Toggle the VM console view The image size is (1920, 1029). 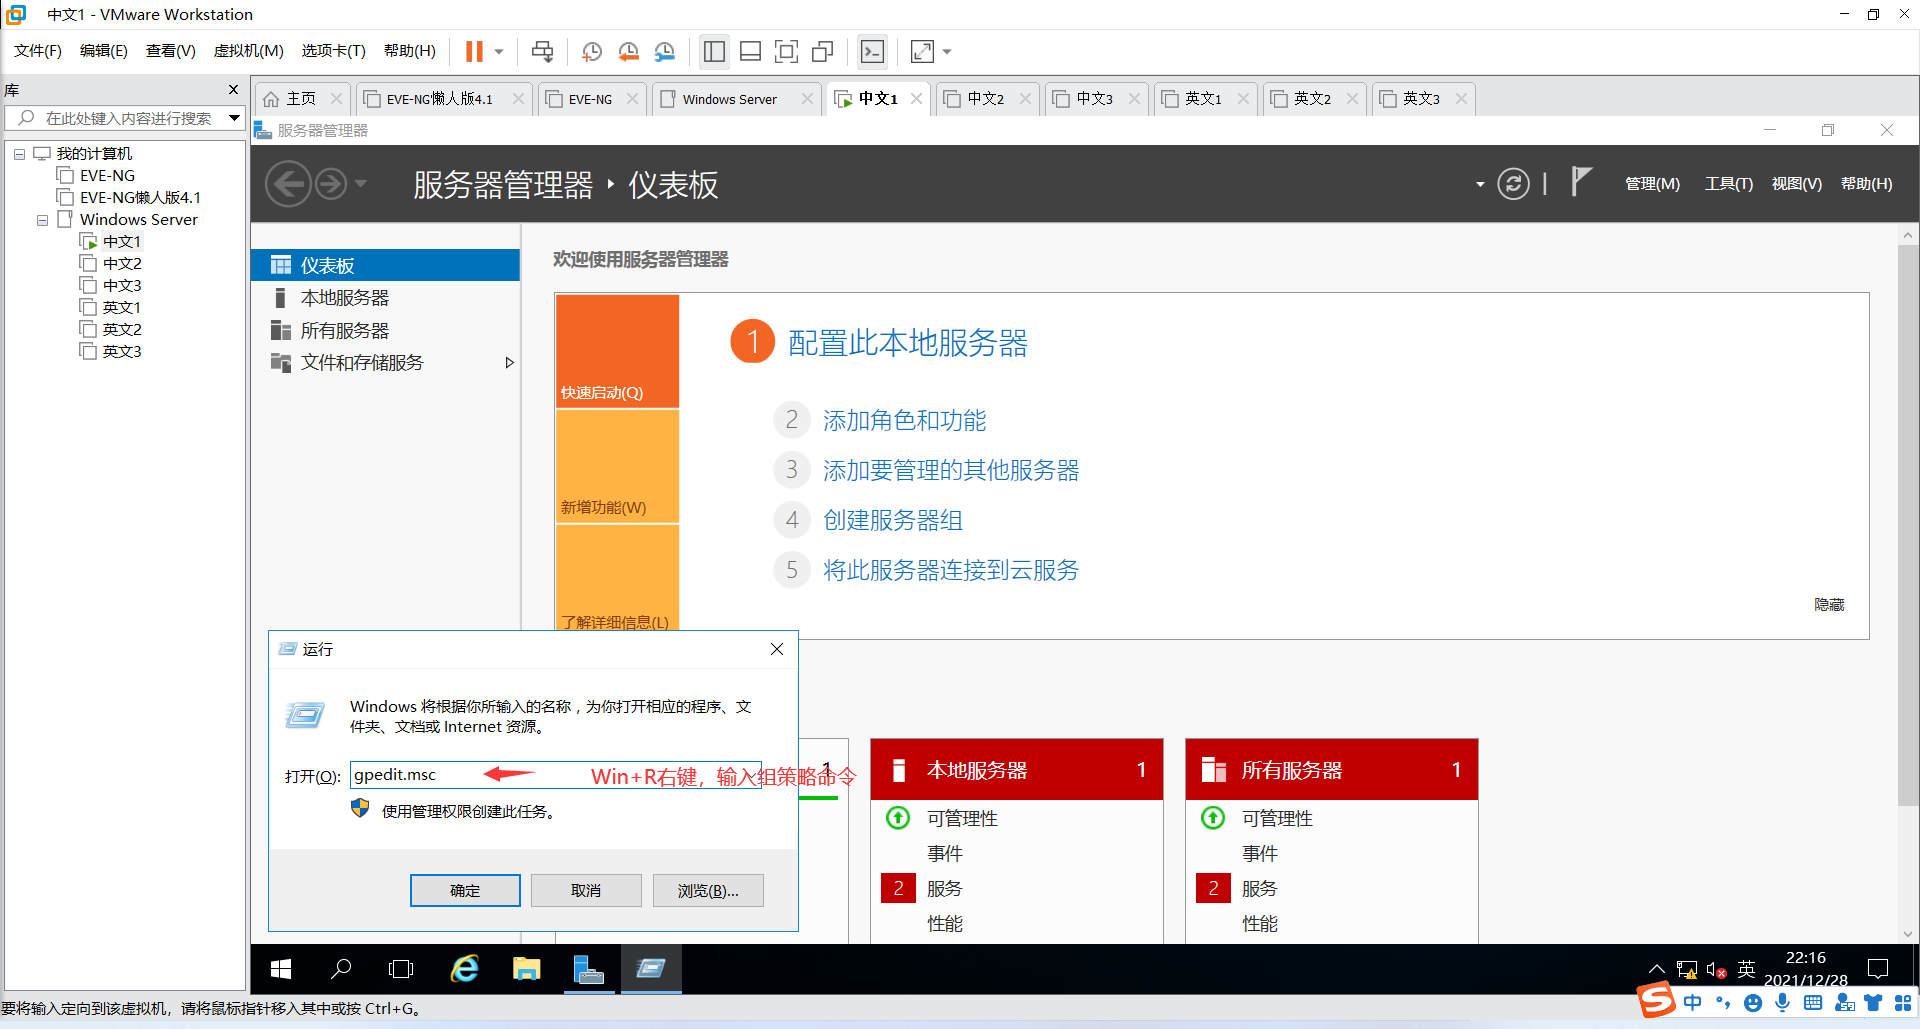point(872,51)
